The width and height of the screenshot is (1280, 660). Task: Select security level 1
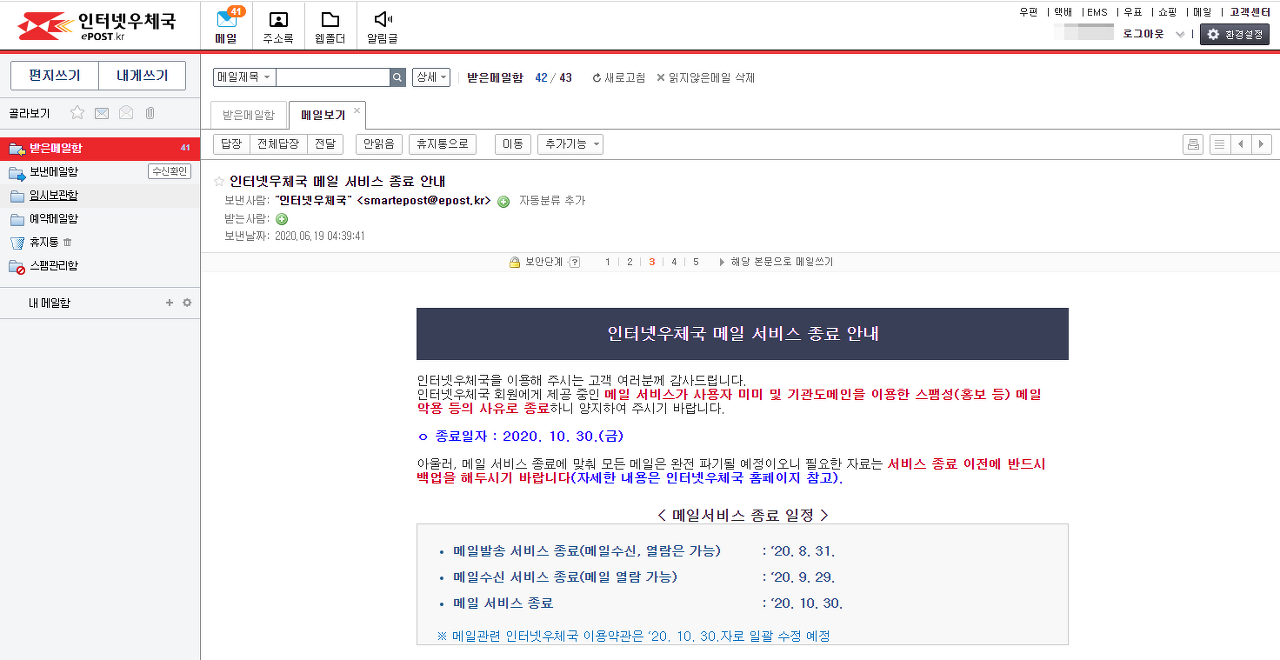607,262
